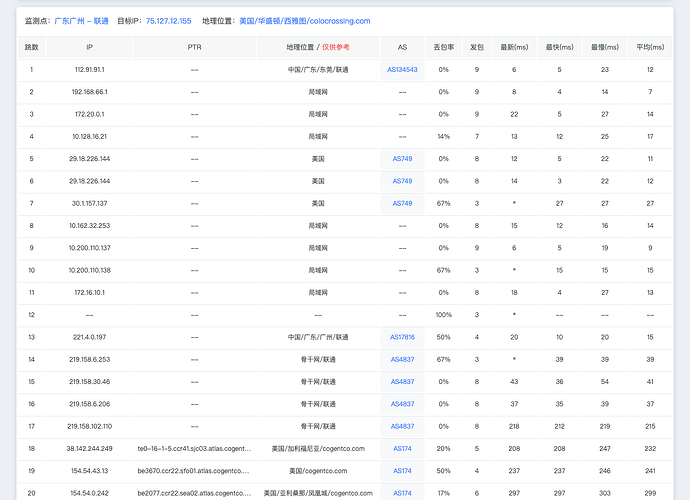Click IP cell 112.91.91.1

[x=89, y=70]
